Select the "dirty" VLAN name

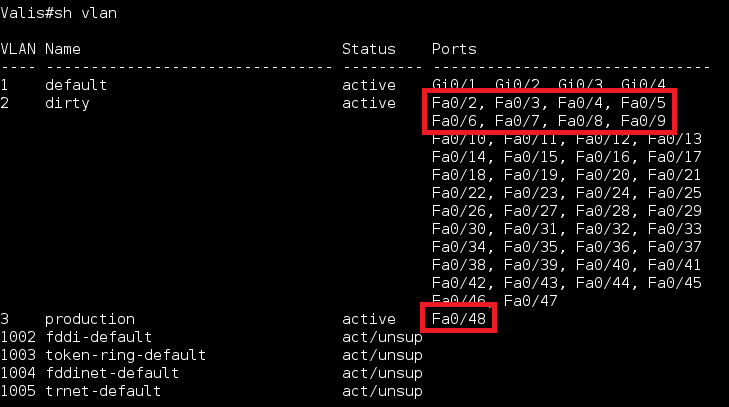67,102
